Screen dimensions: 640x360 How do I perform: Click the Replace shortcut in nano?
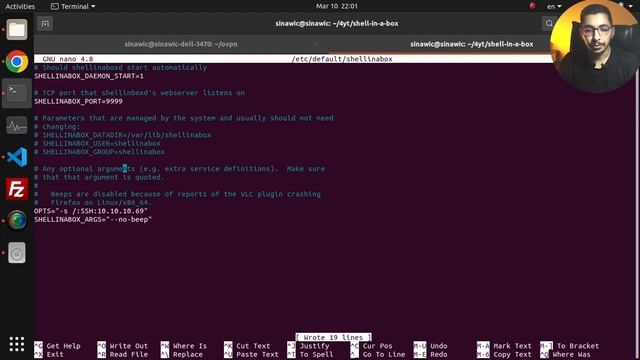(182, 355)
